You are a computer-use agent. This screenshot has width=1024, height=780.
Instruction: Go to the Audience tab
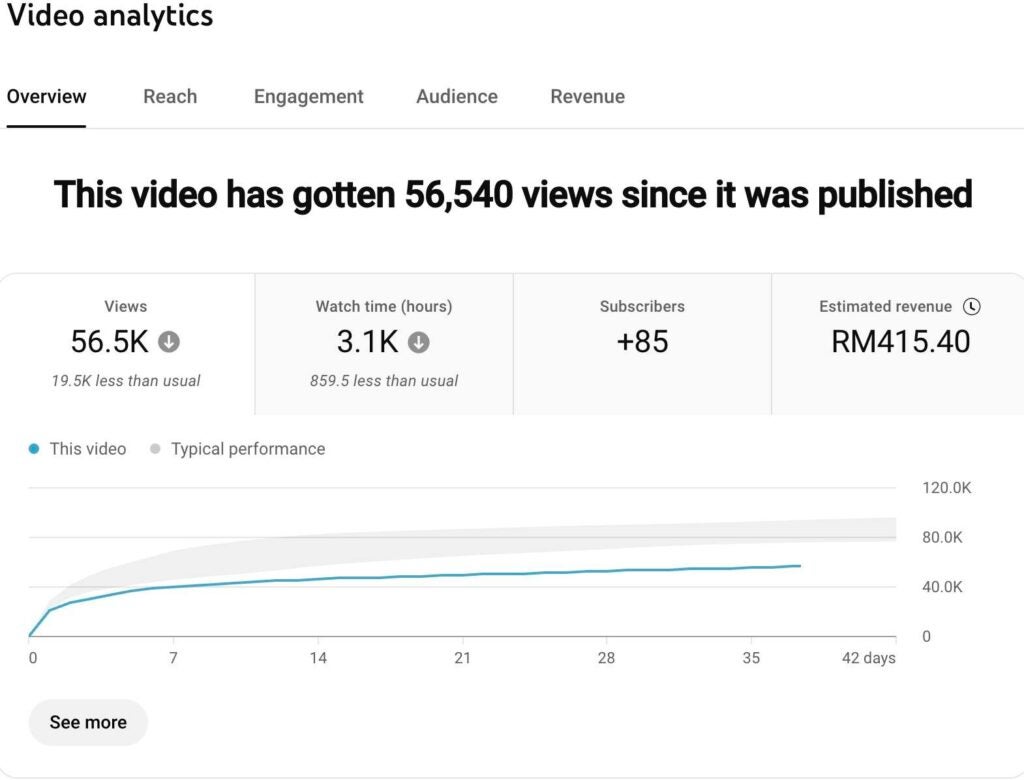456,97
